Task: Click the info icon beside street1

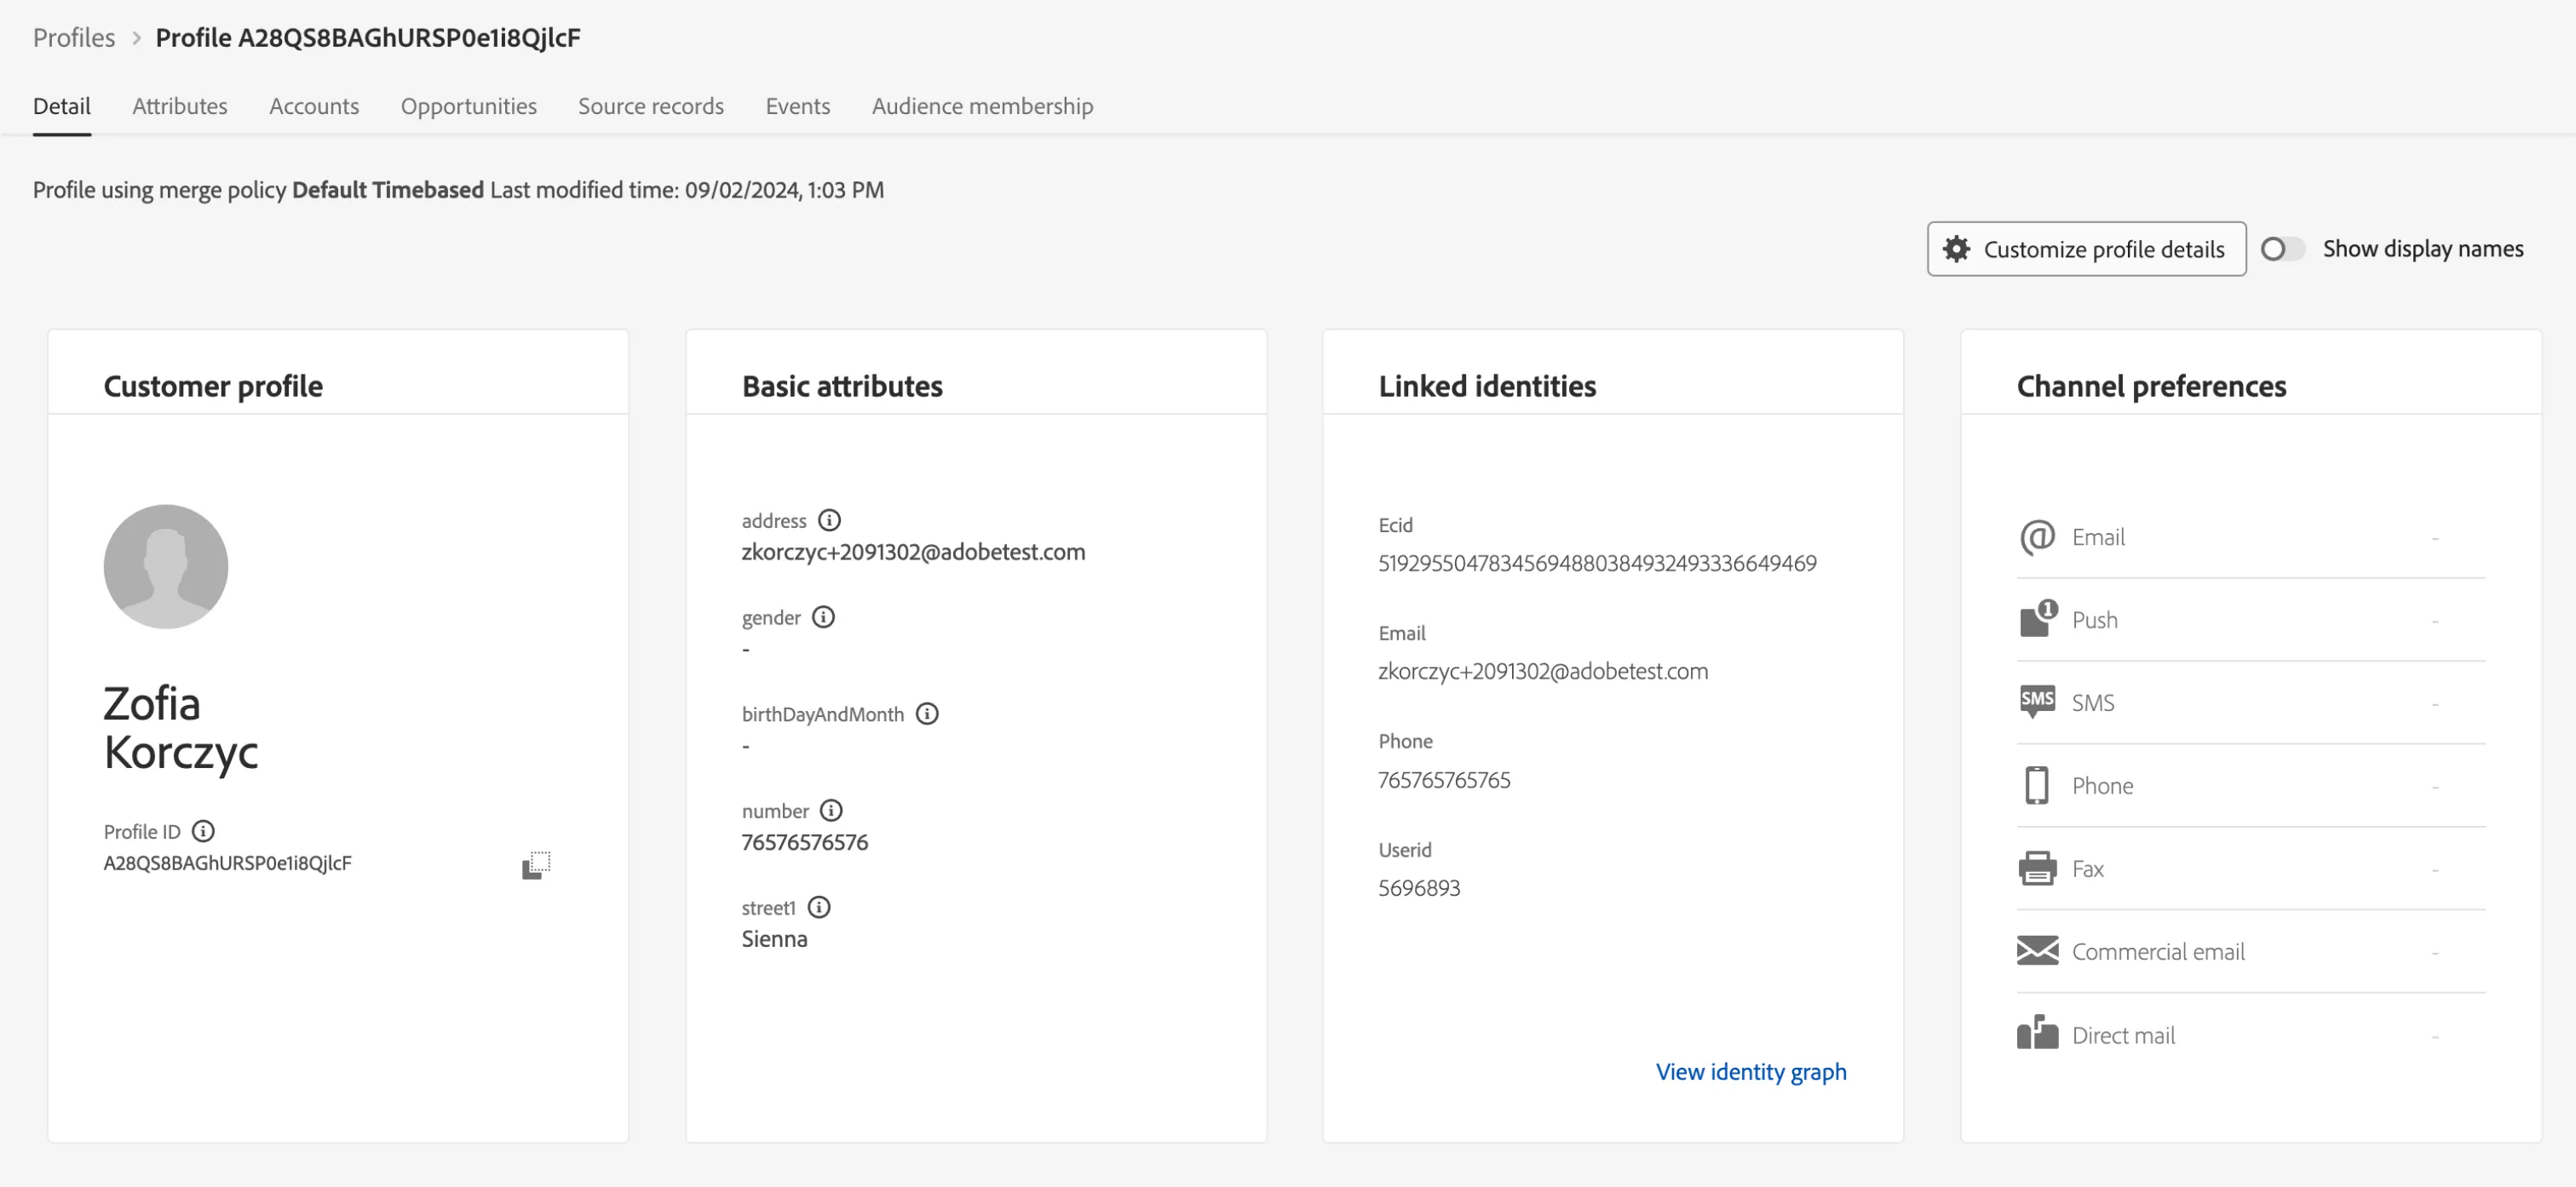Action: click(x=819, y=908)
